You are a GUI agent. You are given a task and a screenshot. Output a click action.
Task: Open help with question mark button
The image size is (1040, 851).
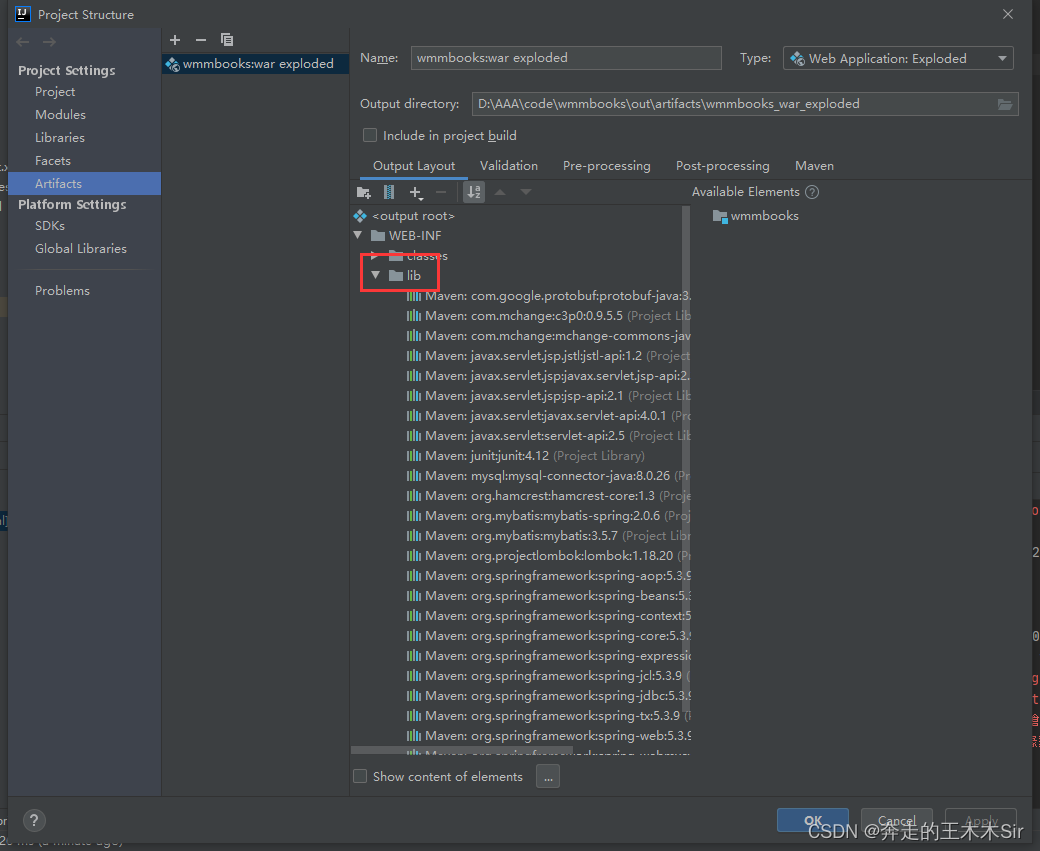pyautogui.click(x=34, y=820)
